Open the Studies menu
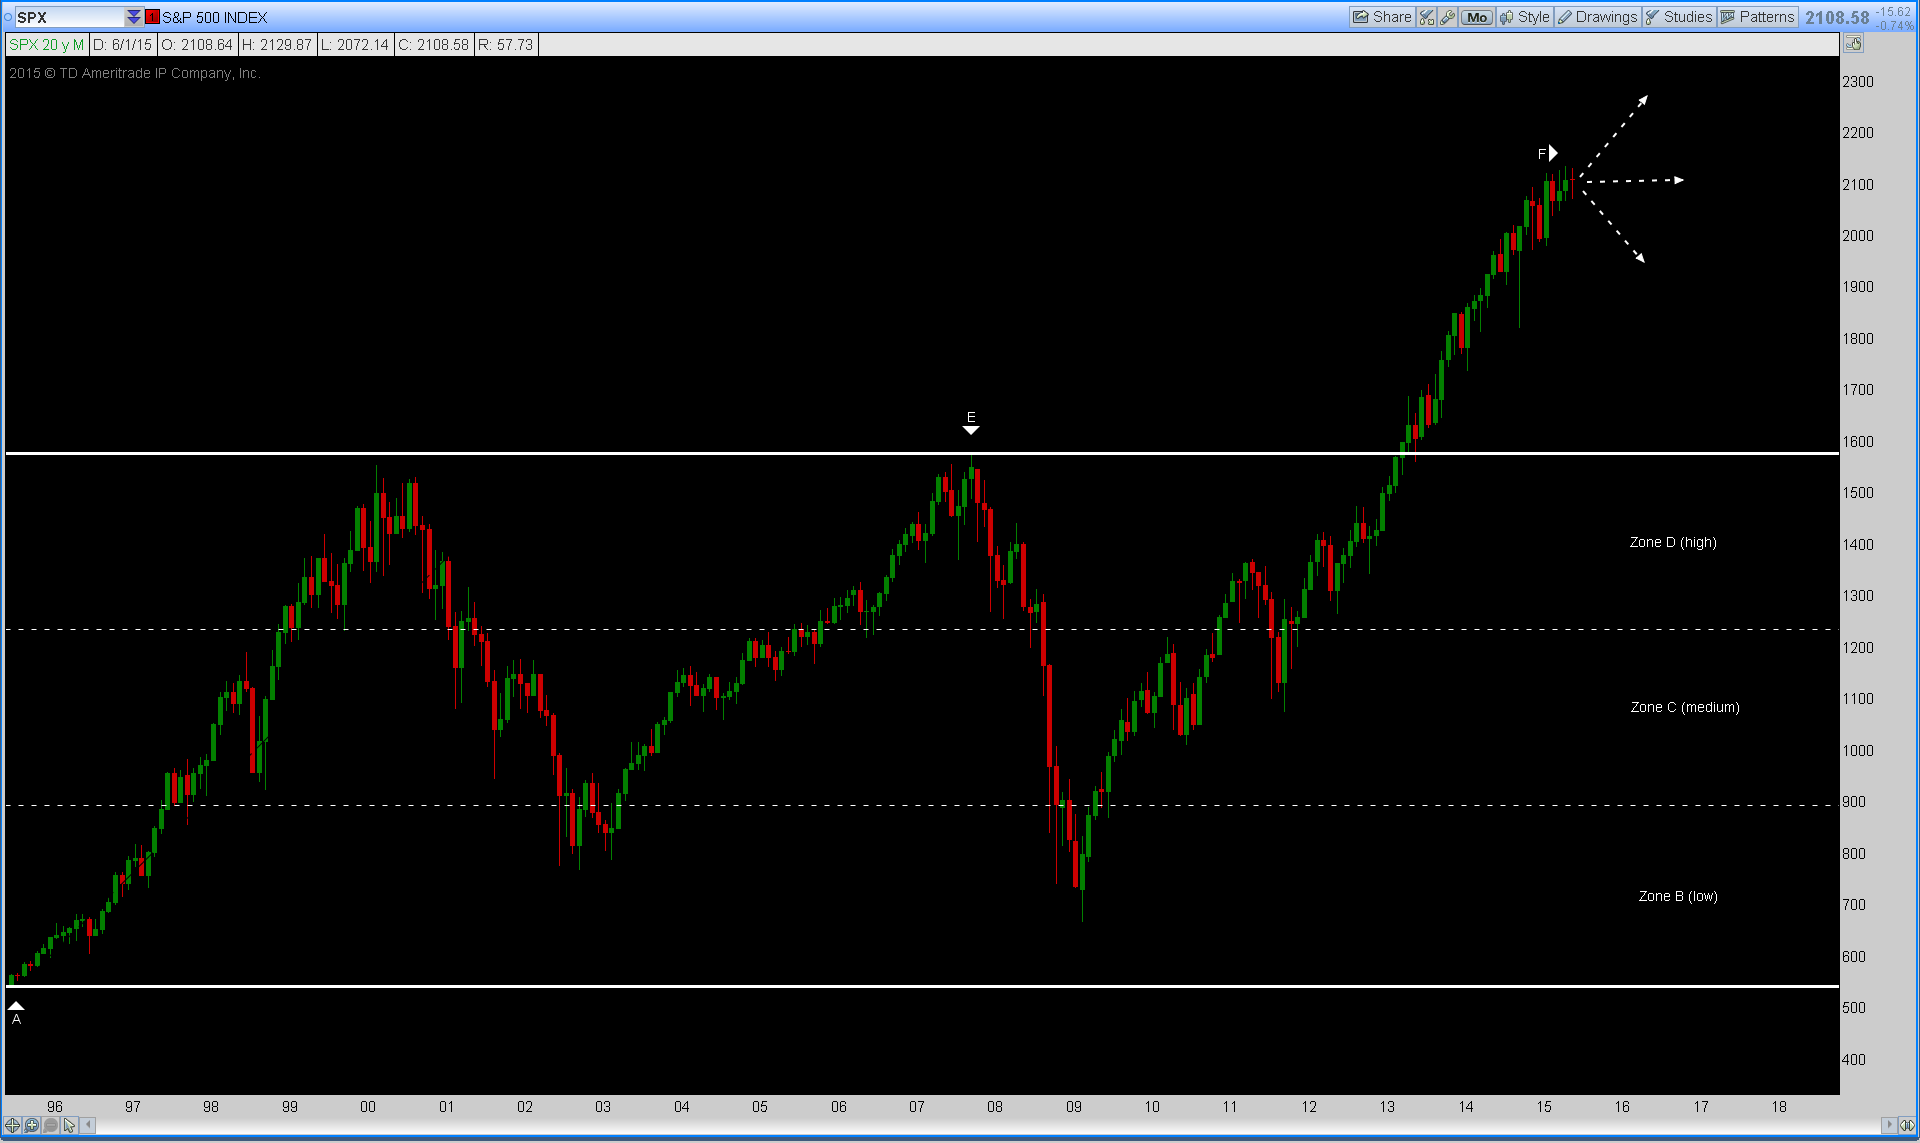 point(1679,17)
